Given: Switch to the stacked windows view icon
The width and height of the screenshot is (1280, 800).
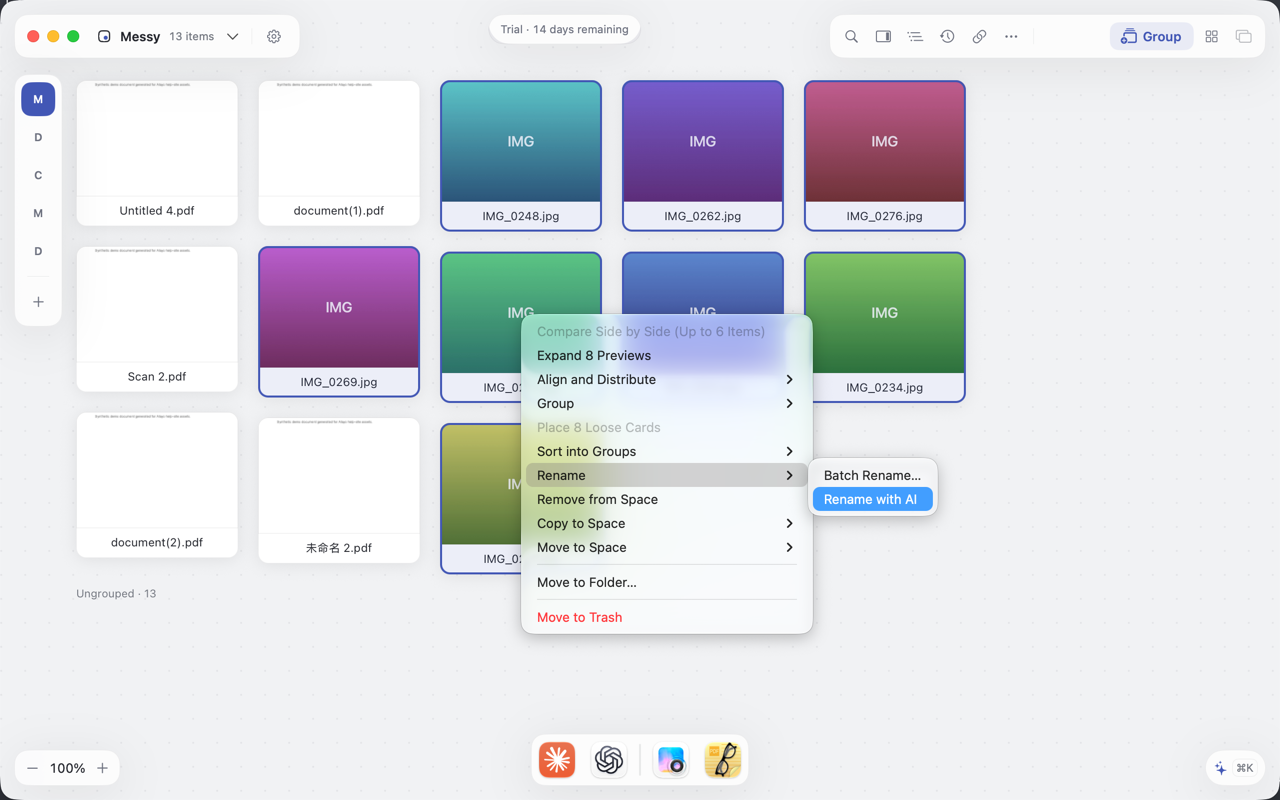Looking at the screenshot, I should click(x=1243, y=36).
